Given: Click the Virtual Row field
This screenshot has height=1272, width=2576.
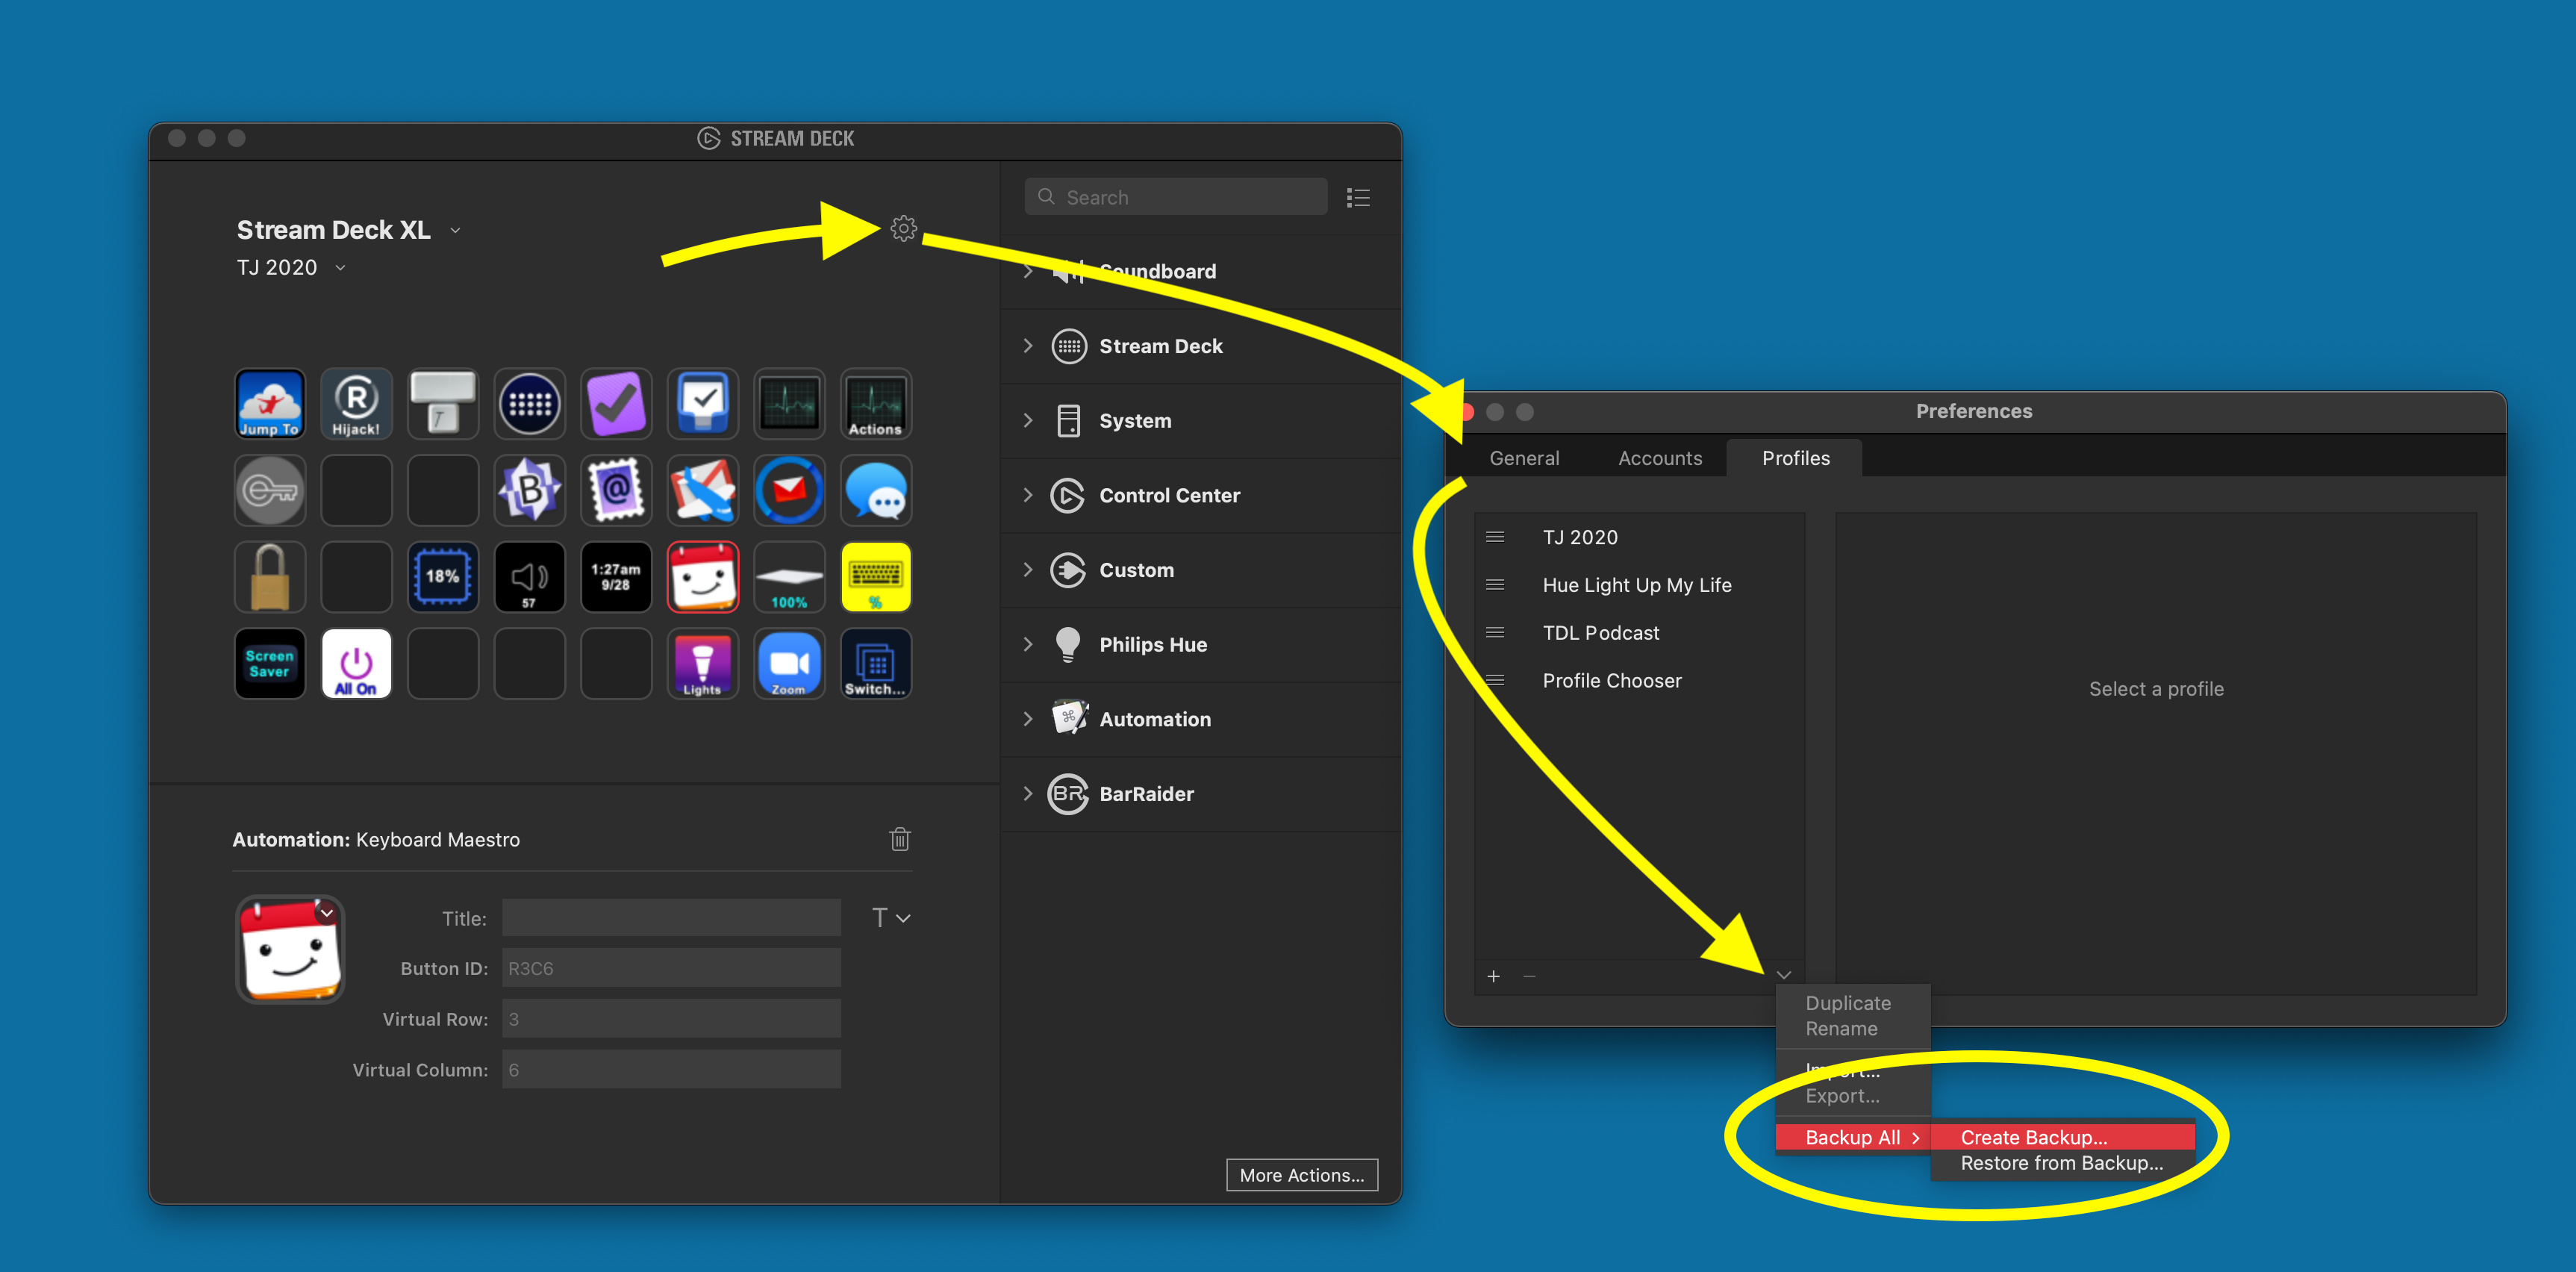Looking at the screenshot, I should coord(671,1019).
